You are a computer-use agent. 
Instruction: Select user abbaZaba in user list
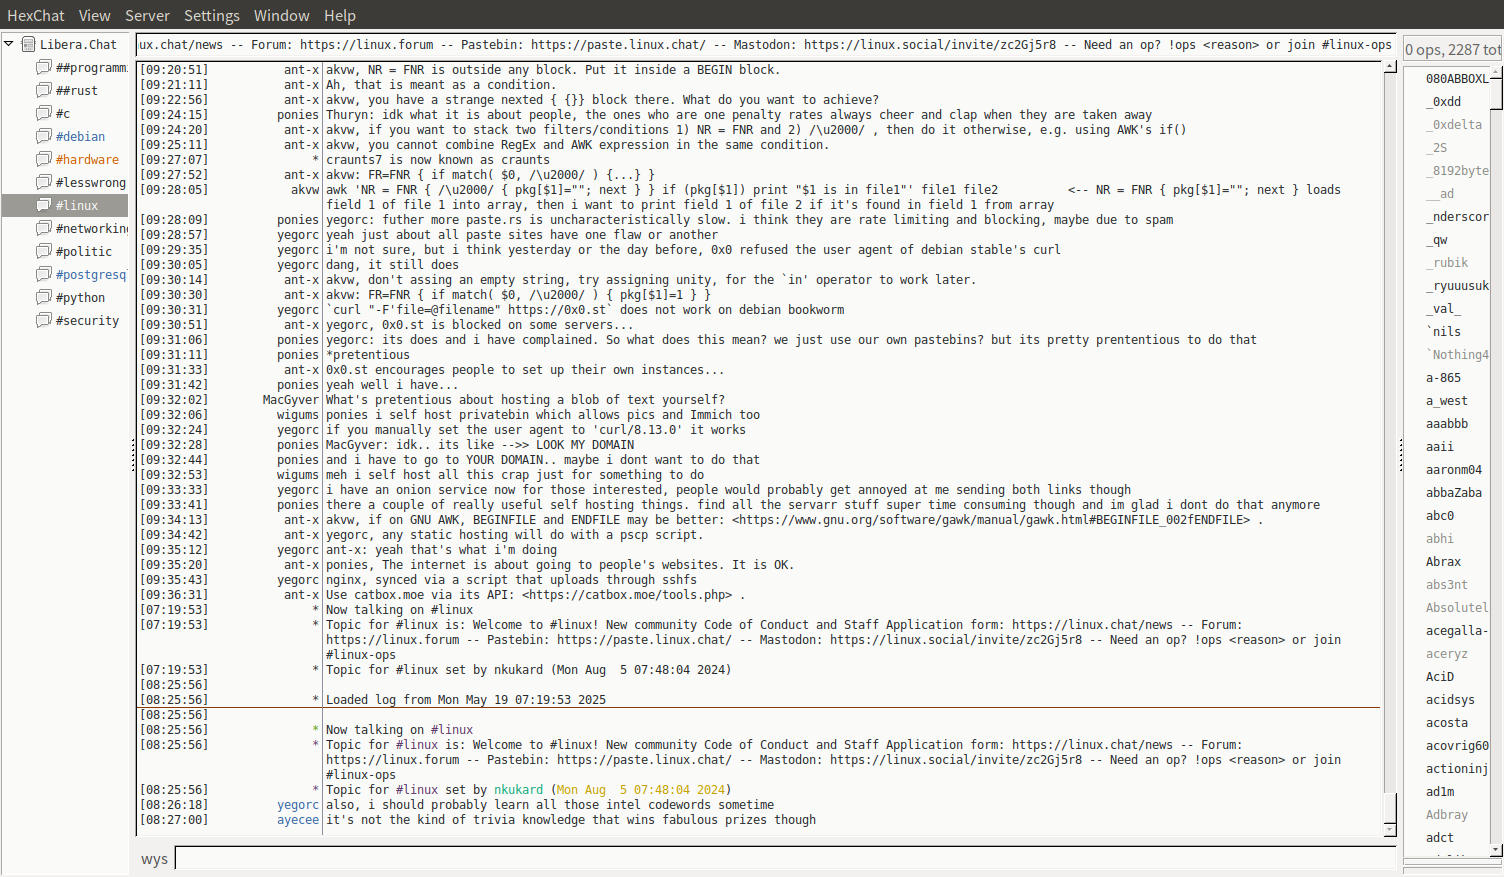tap(1454, 493)
